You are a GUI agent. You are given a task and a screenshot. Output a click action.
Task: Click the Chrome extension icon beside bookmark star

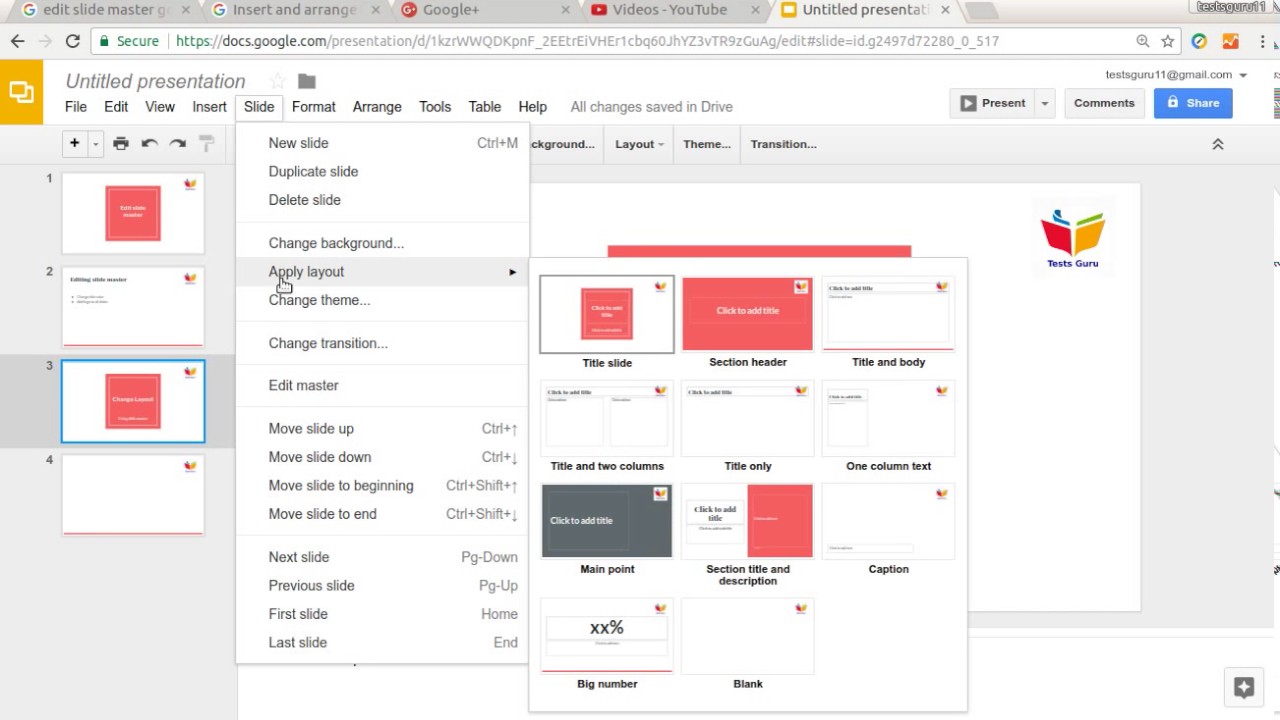tap(1199, 41)
